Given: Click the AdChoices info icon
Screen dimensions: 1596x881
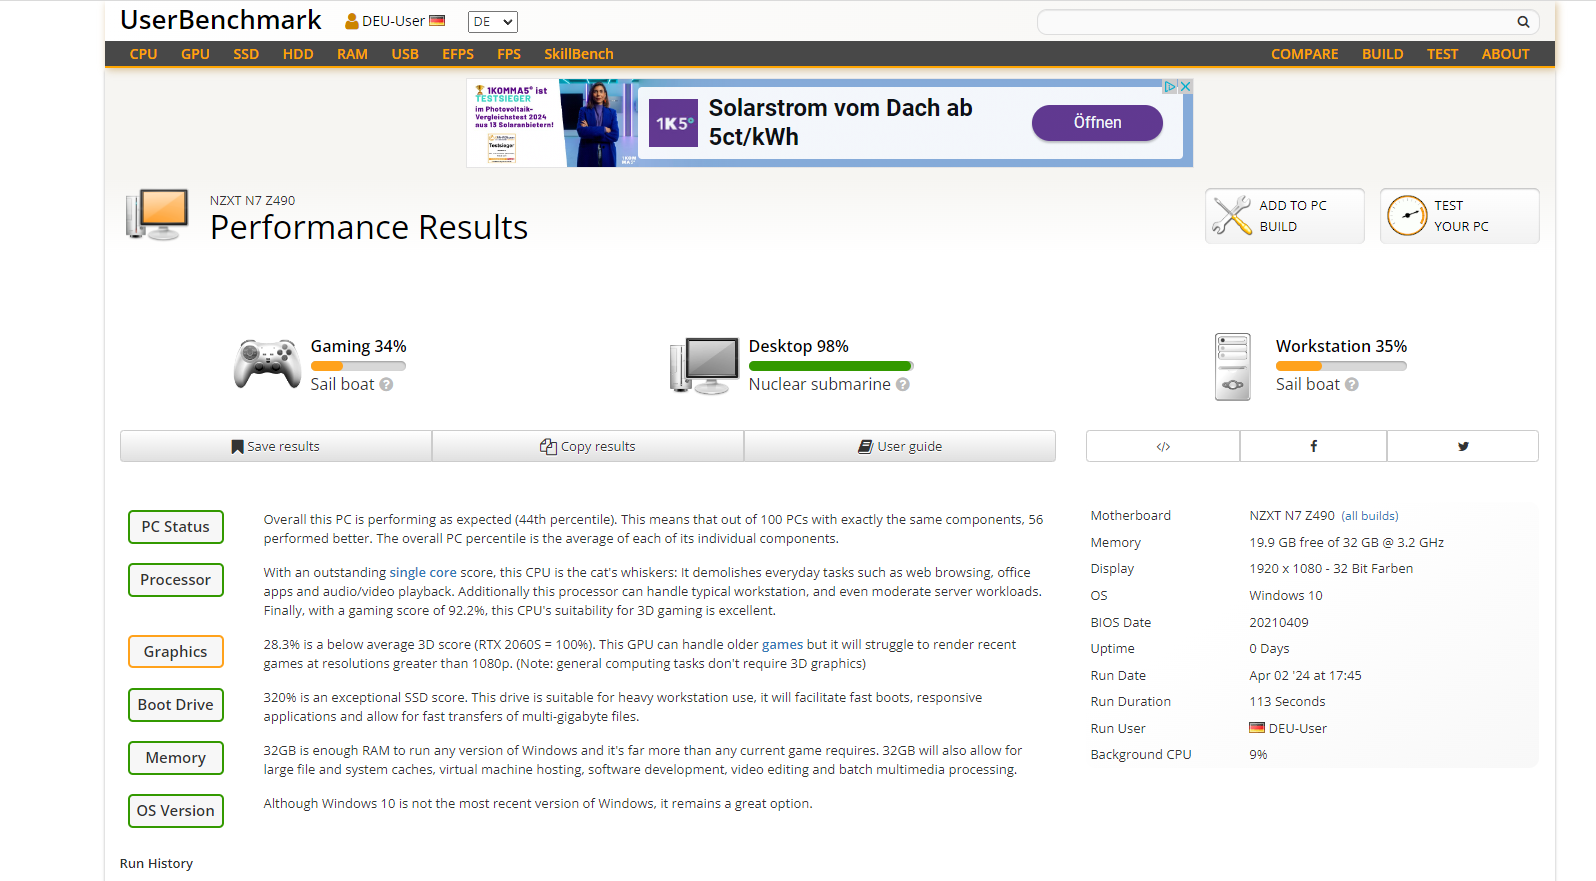Looking at the screenshot, I should (x=1170, y=87).
